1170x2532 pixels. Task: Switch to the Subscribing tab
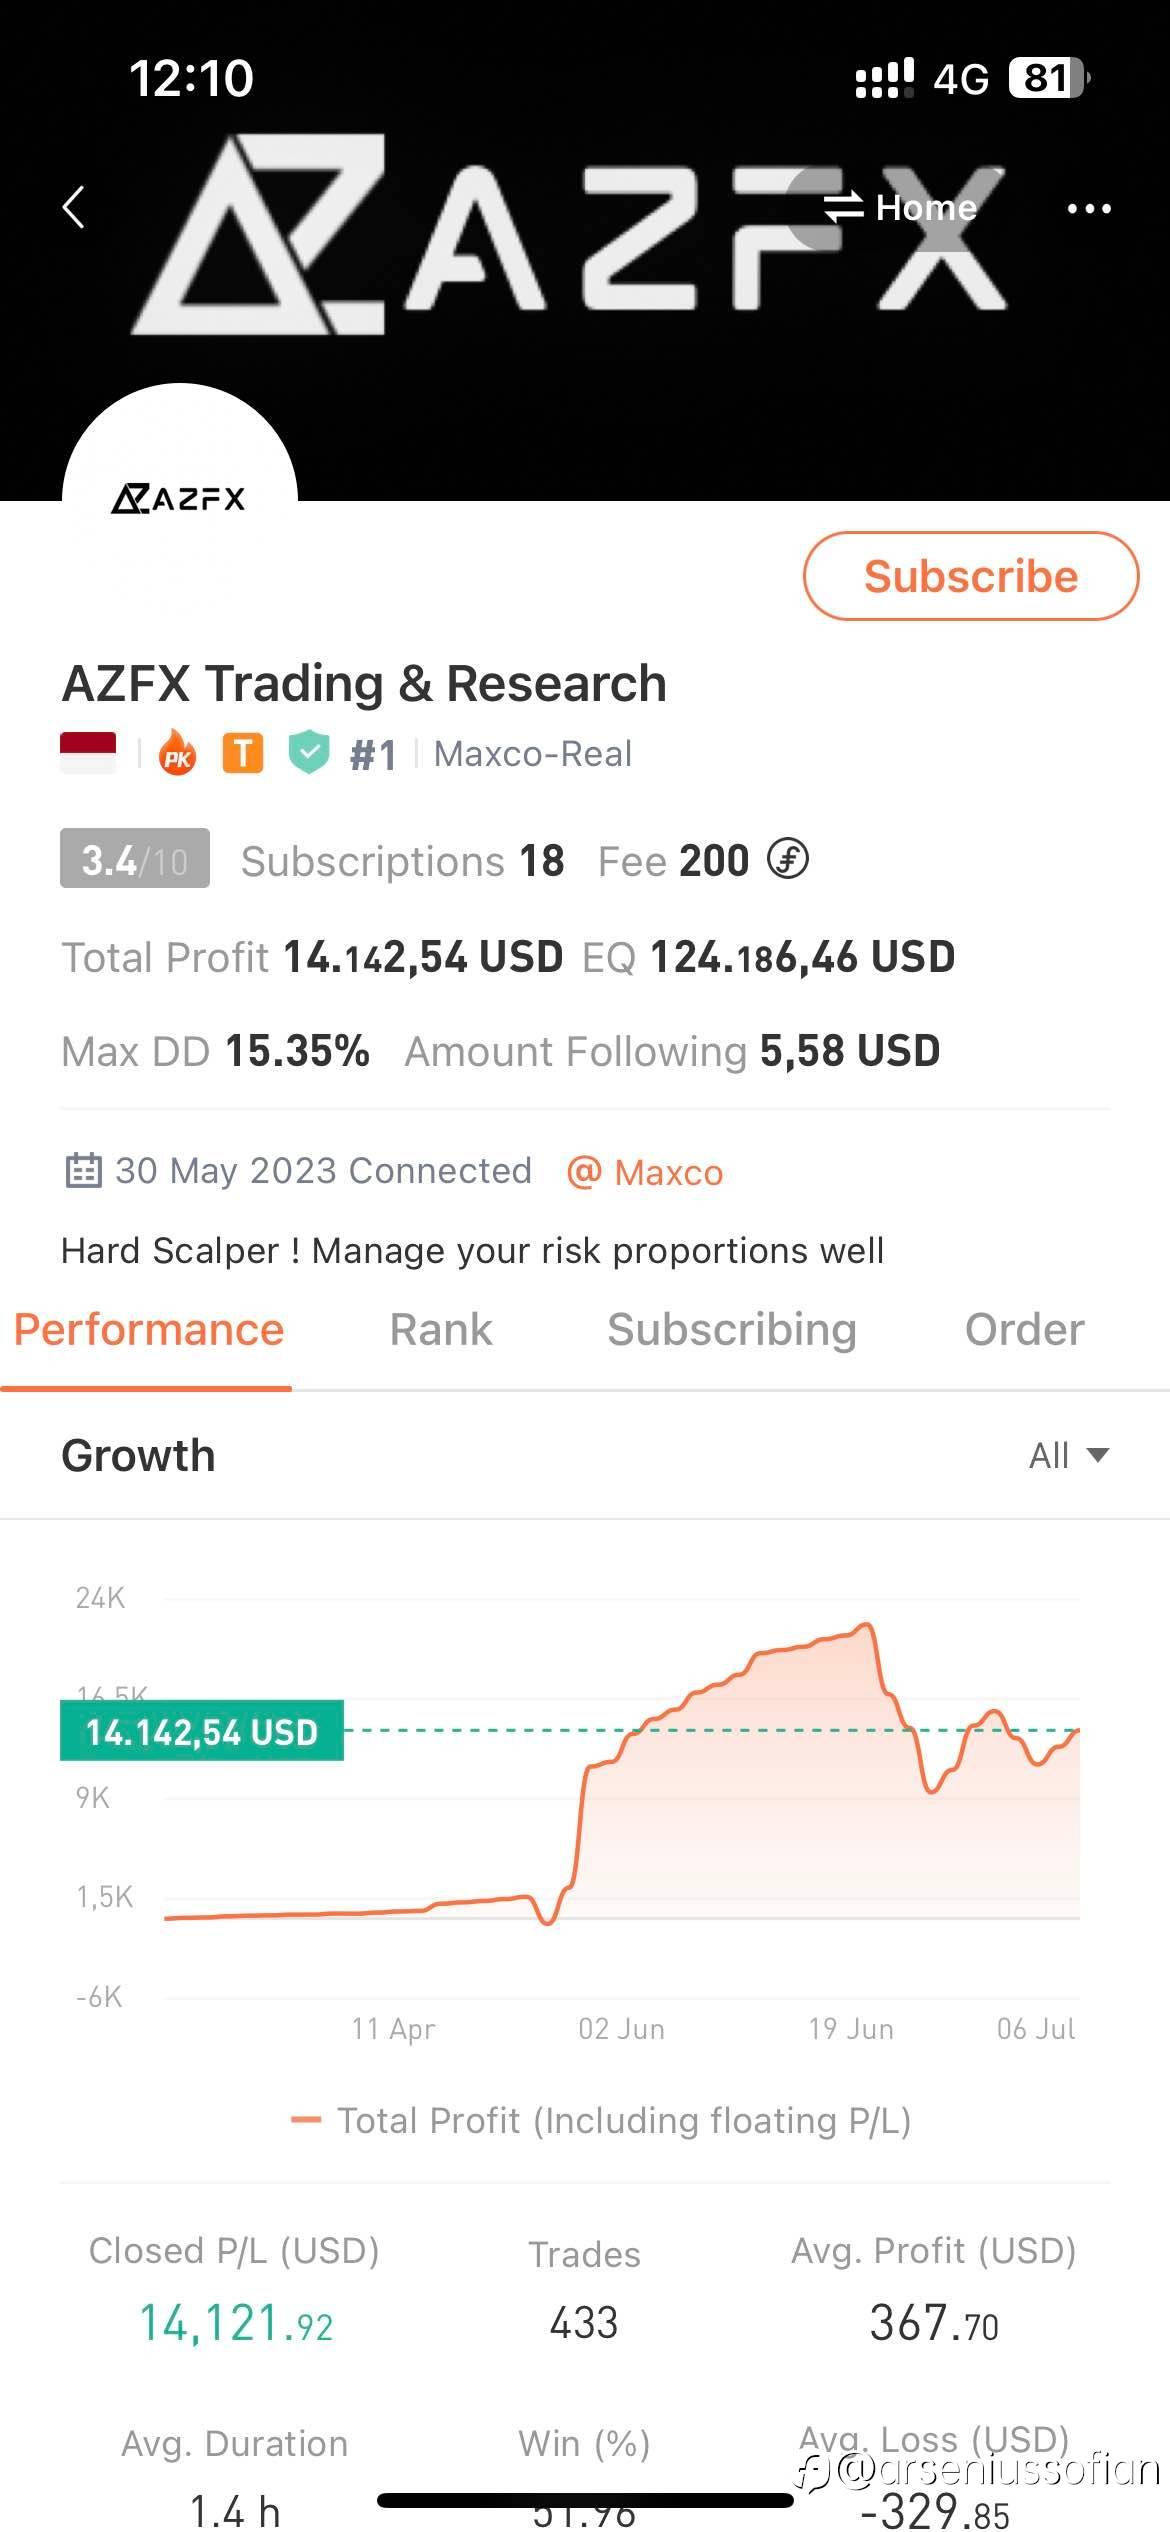[732, 1330]
